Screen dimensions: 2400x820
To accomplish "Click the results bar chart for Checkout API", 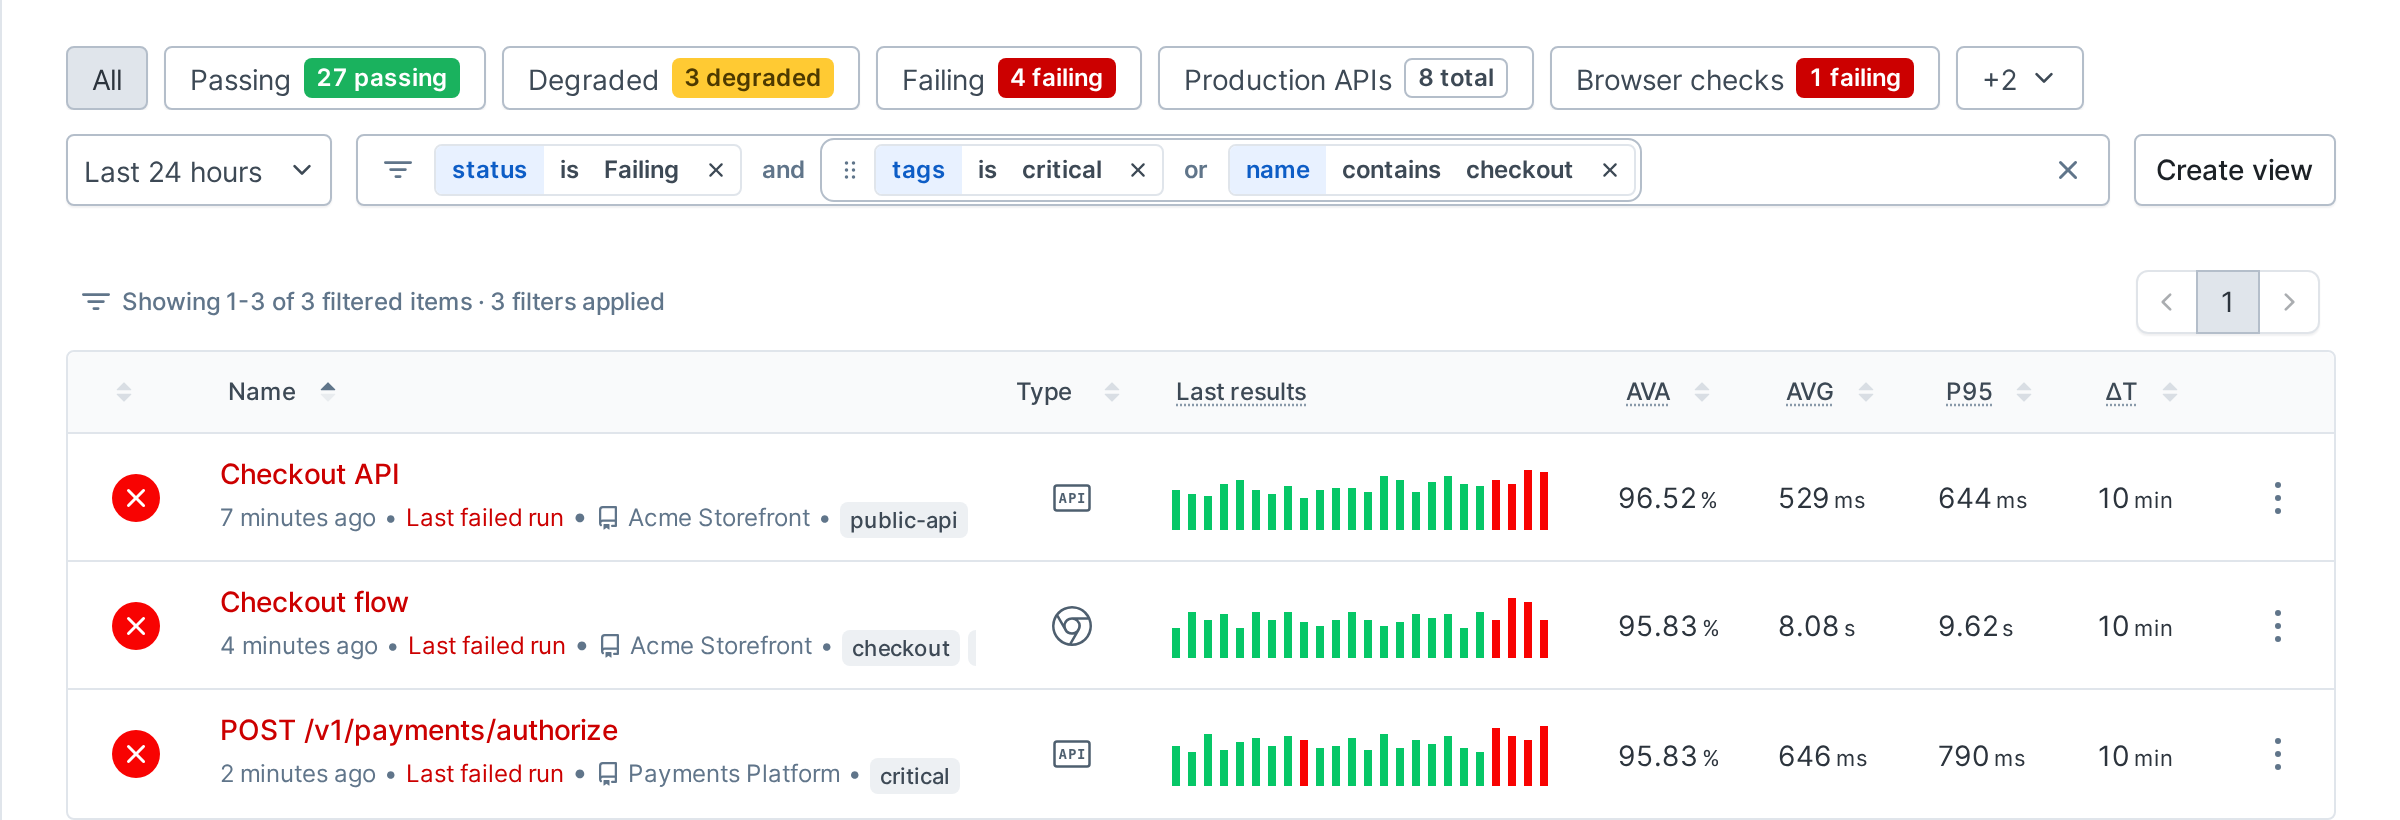I will 1360,500.
